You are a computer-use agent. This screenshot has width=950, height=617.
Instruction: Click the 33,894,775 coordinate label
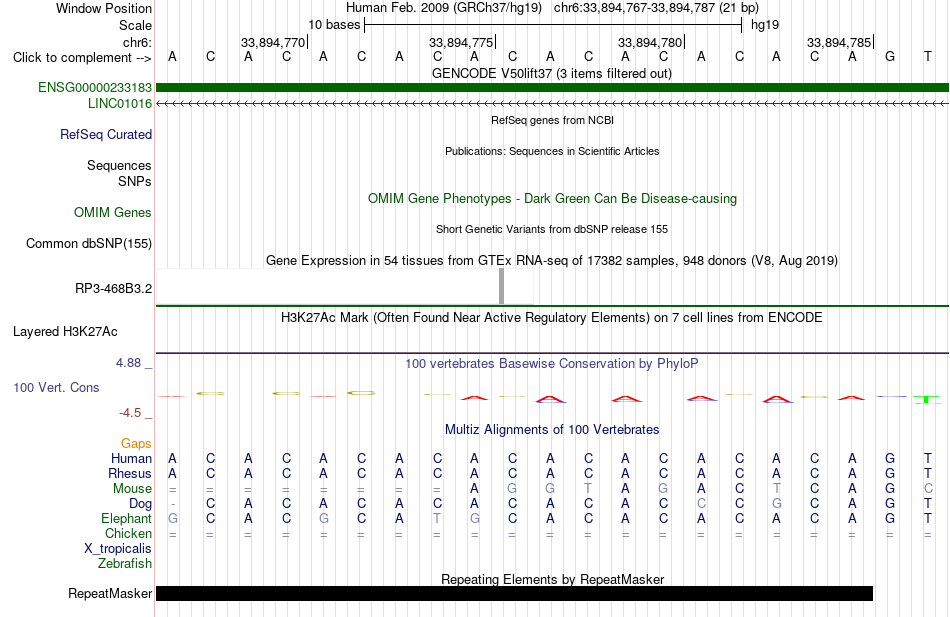[x=461, y=42]
